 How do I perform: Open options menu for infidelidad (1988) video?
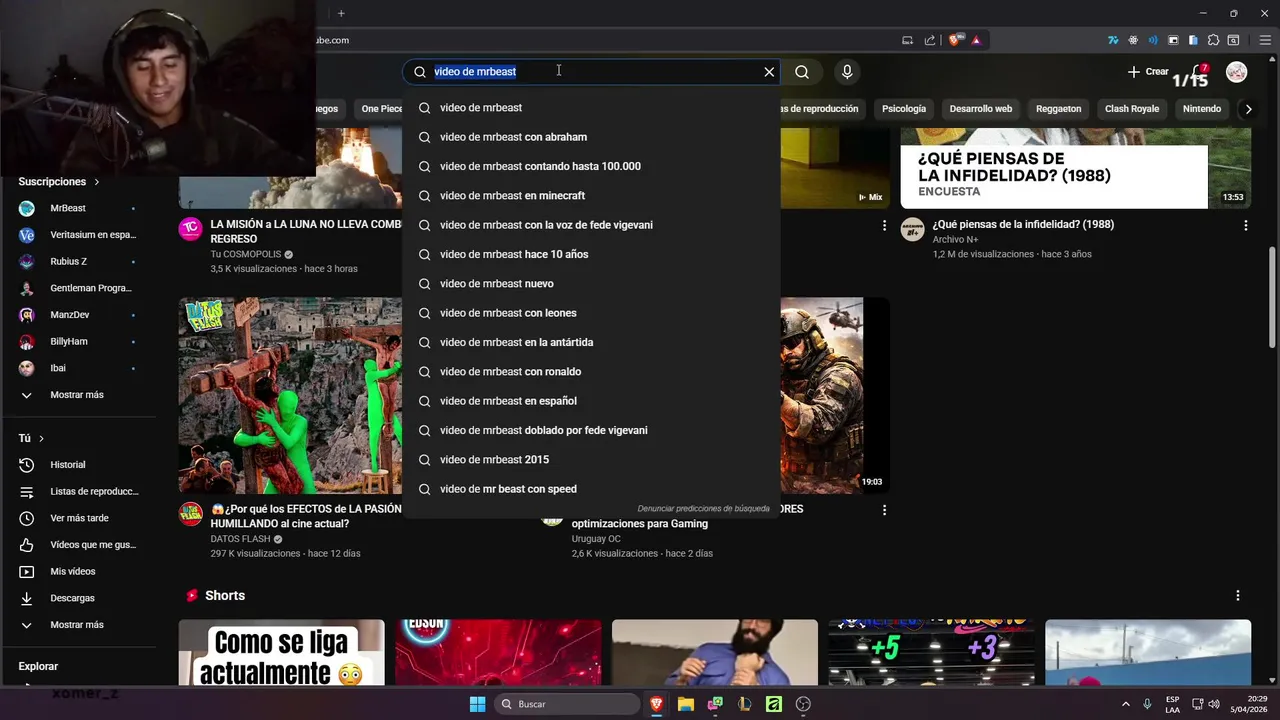(x=1246, y=226)
